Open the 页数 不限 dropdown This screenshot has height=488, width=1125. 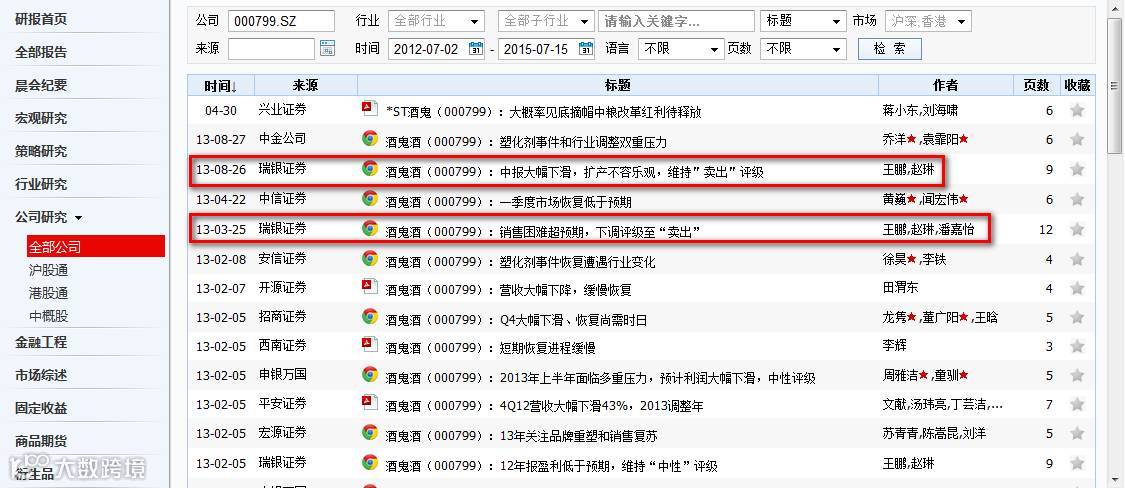pyautogui.click(x=803, y=49)
